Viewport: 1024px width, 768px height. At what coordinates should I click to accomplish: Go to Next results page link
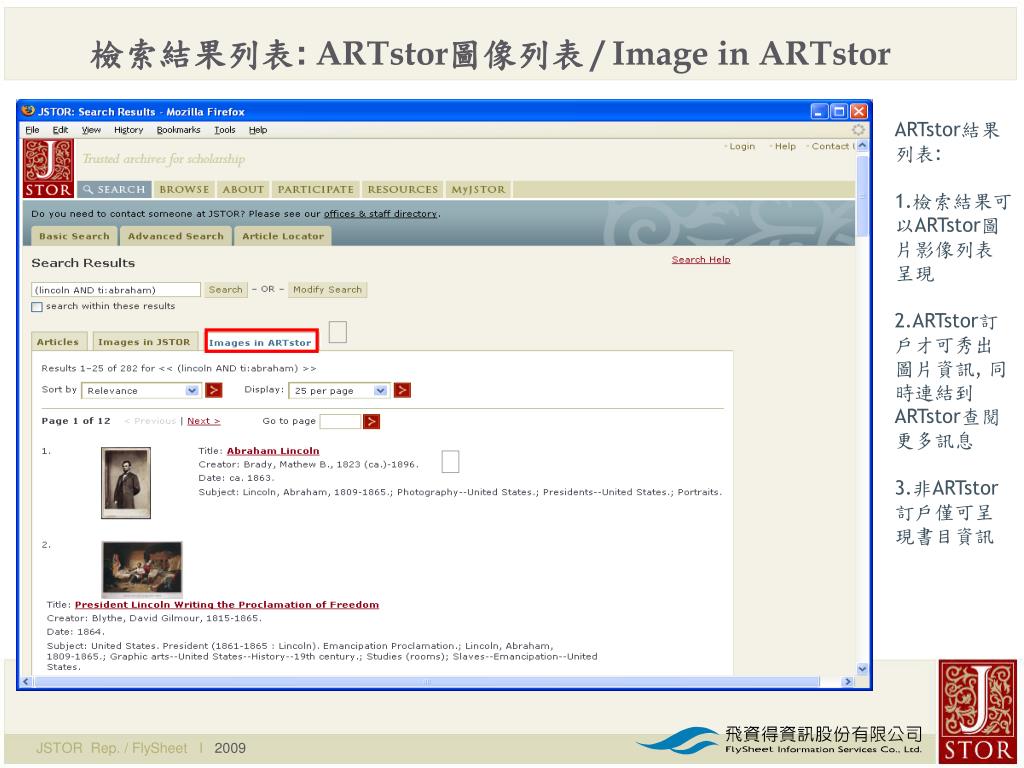coord(203,421)
